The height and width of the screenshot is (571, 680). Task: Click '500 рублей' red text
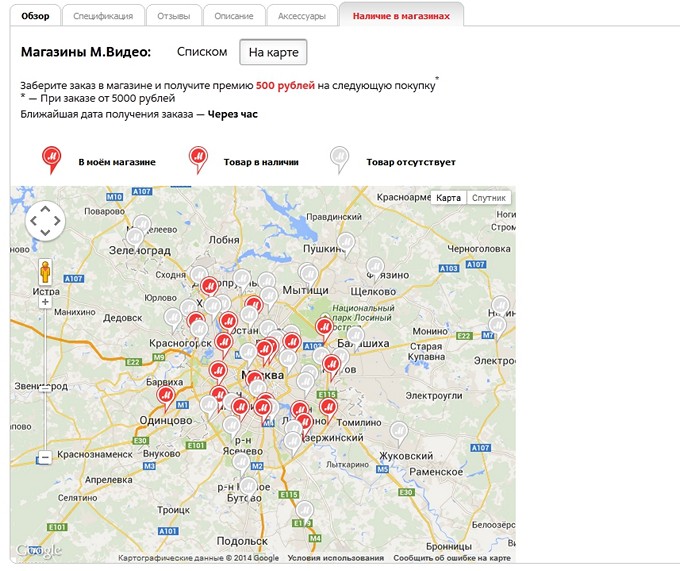[285, 85]
